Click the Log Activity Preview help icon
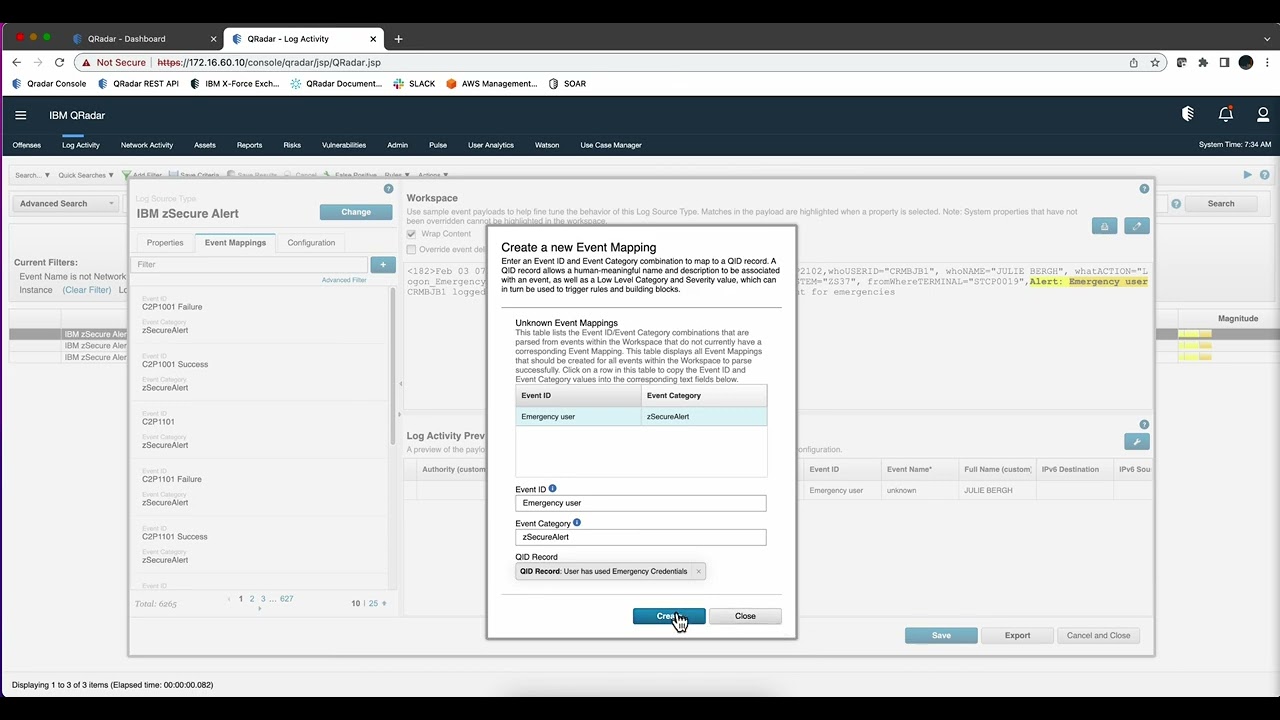The image size is (1280, 720). point(1144,424)
